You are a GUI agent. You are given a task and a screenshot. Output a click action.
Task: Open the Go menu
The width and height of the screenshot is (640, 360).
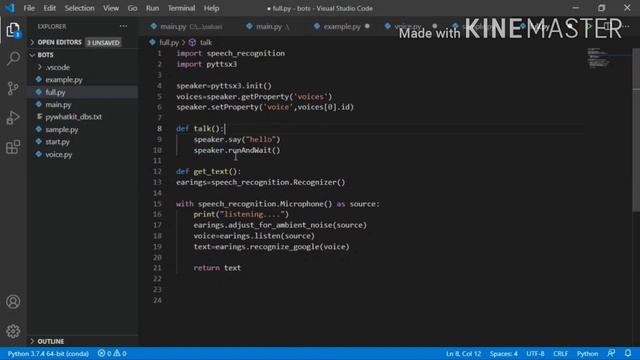coord(132,8)
